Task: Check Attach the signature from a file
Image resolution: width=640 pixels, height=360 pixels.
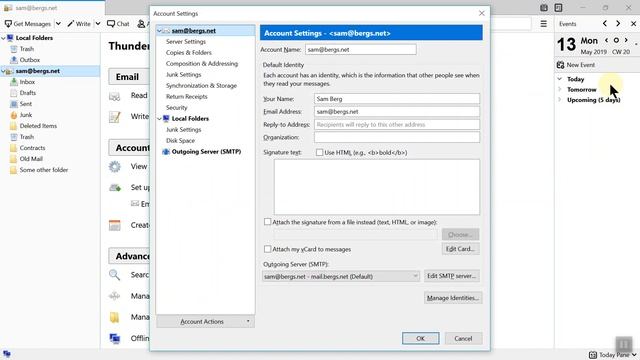Action: coord(267,222)
